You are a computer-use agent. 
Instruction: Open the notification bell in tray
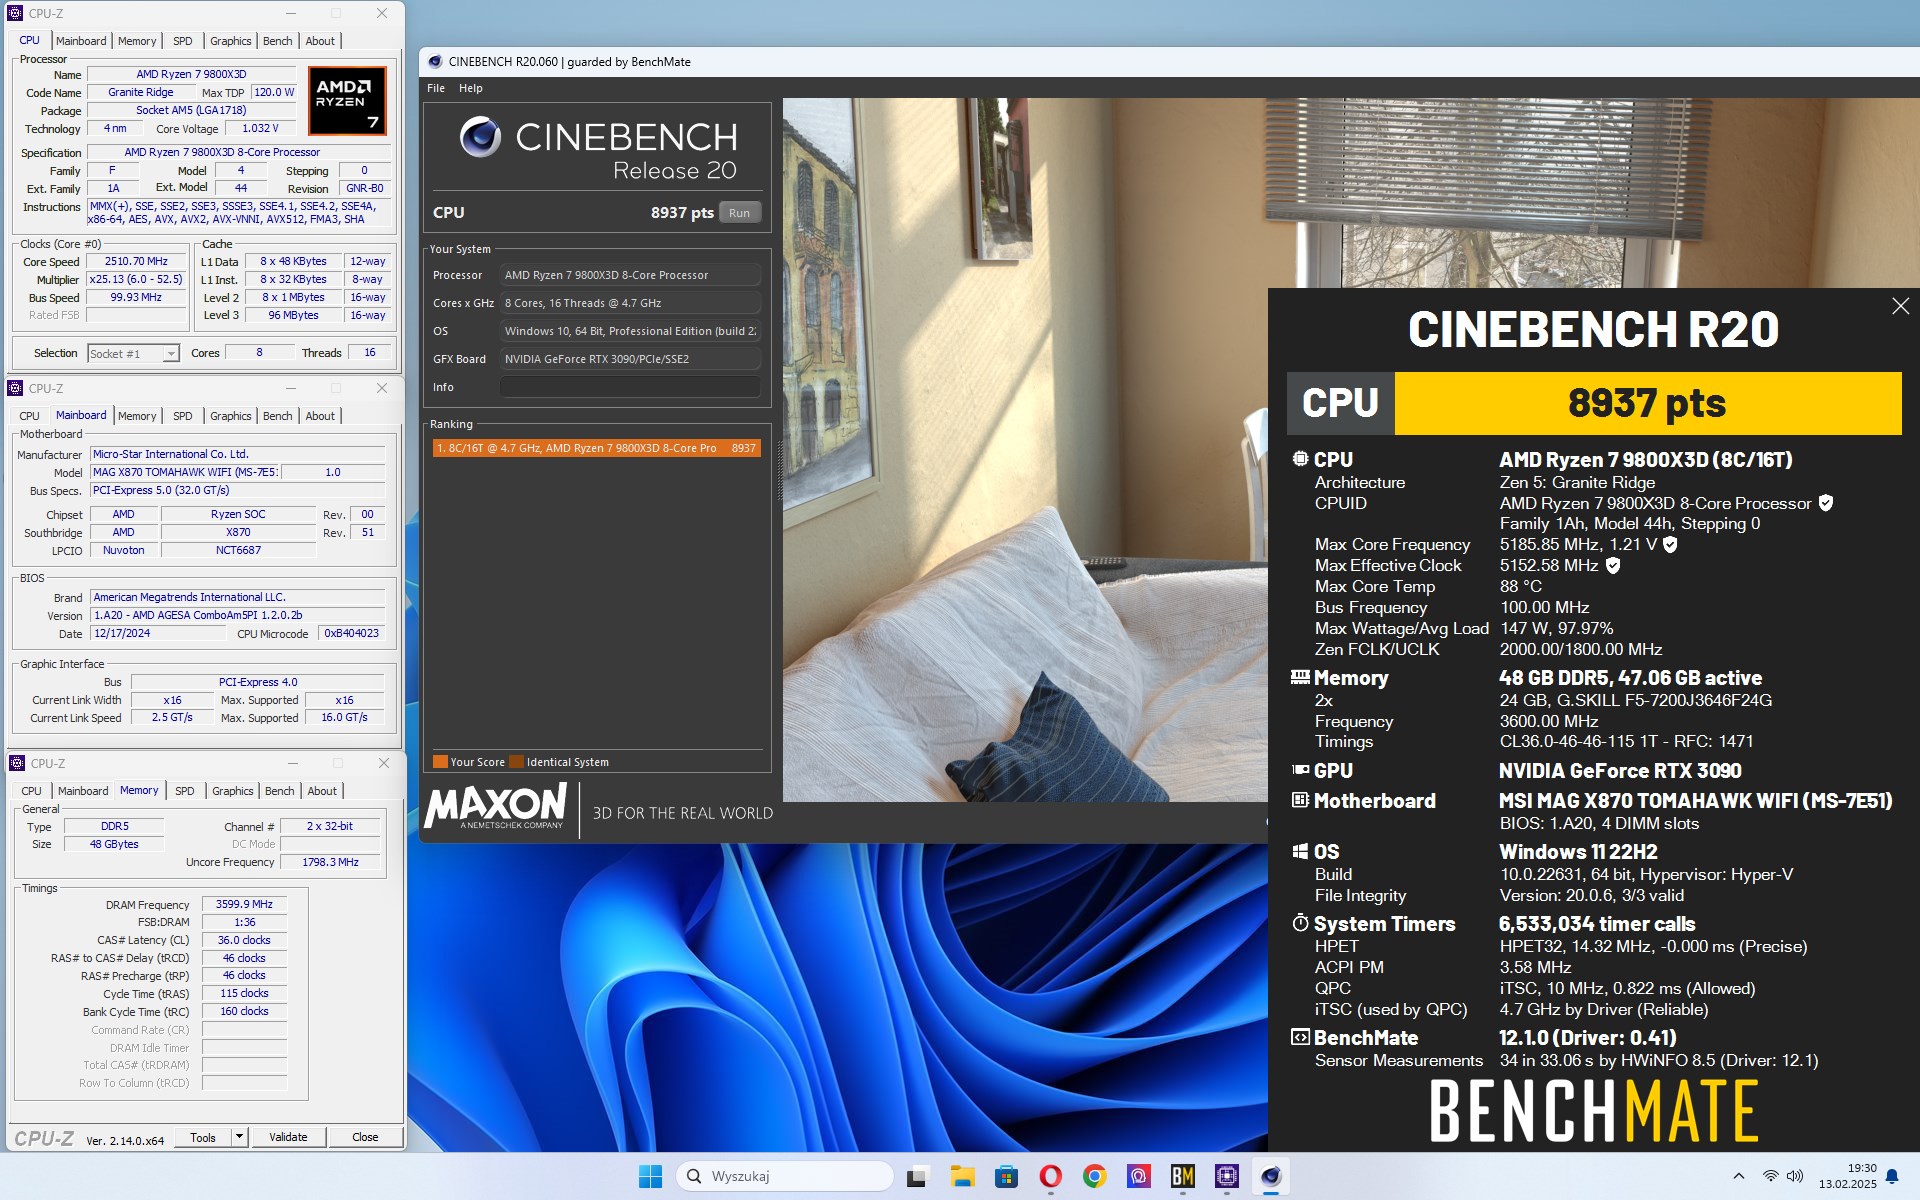[1892, 1177]
